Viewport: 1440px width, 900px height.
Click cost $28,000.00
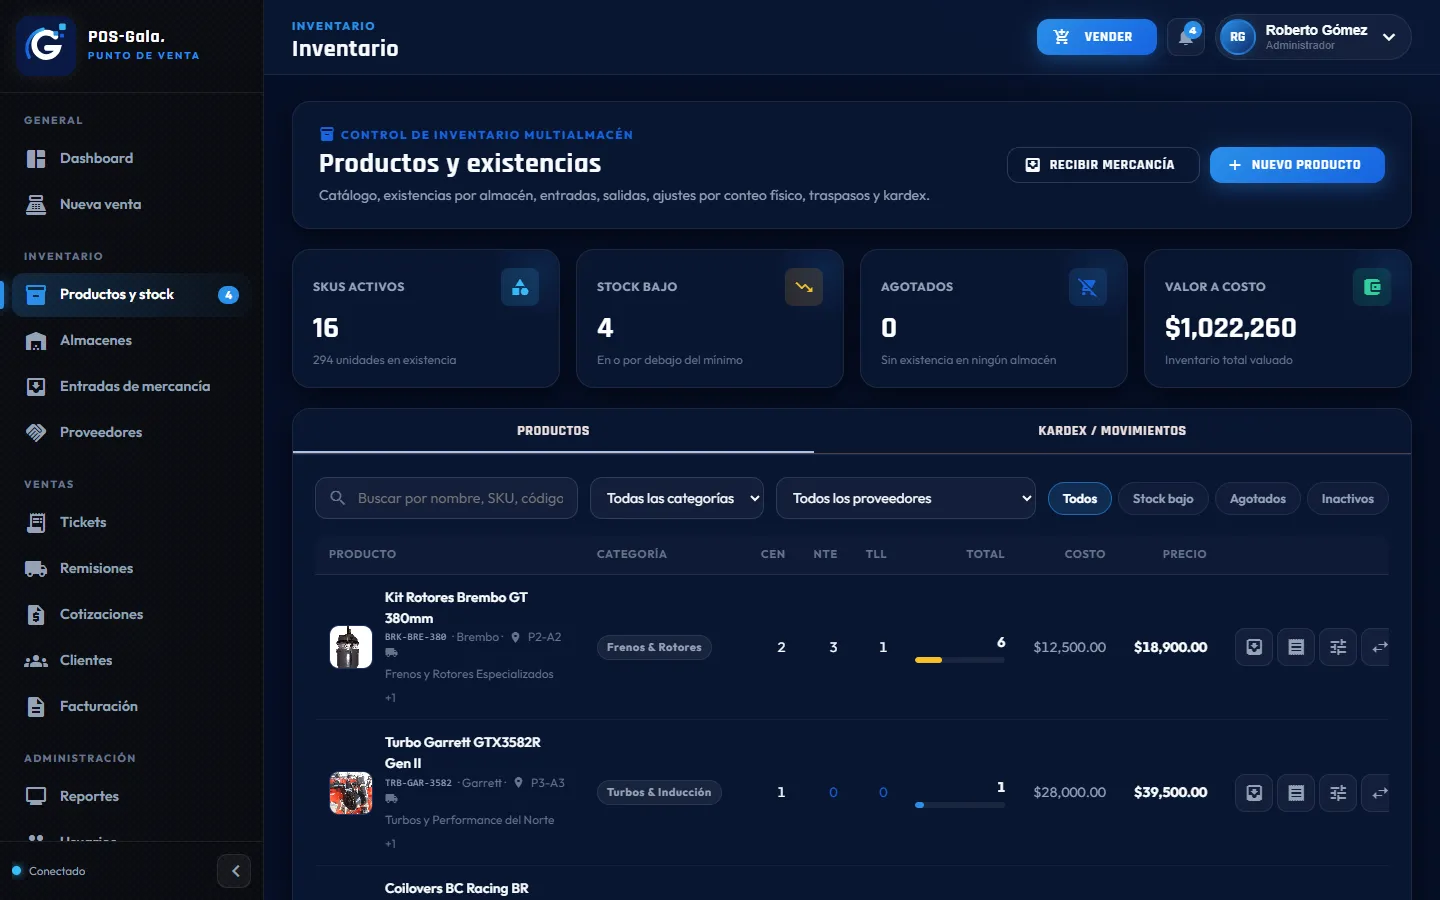pyautogui.click(x=1070, y=792)
